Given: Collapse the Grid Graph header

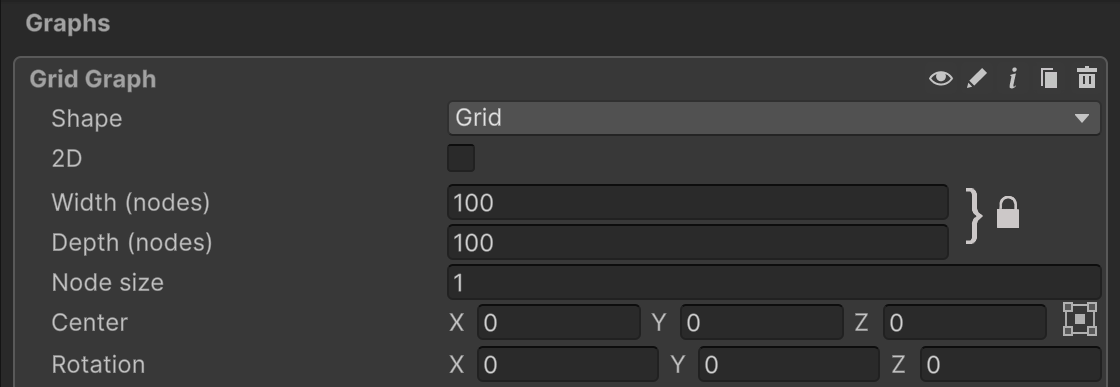Looking at the screenshot, I should click(93, 79).
